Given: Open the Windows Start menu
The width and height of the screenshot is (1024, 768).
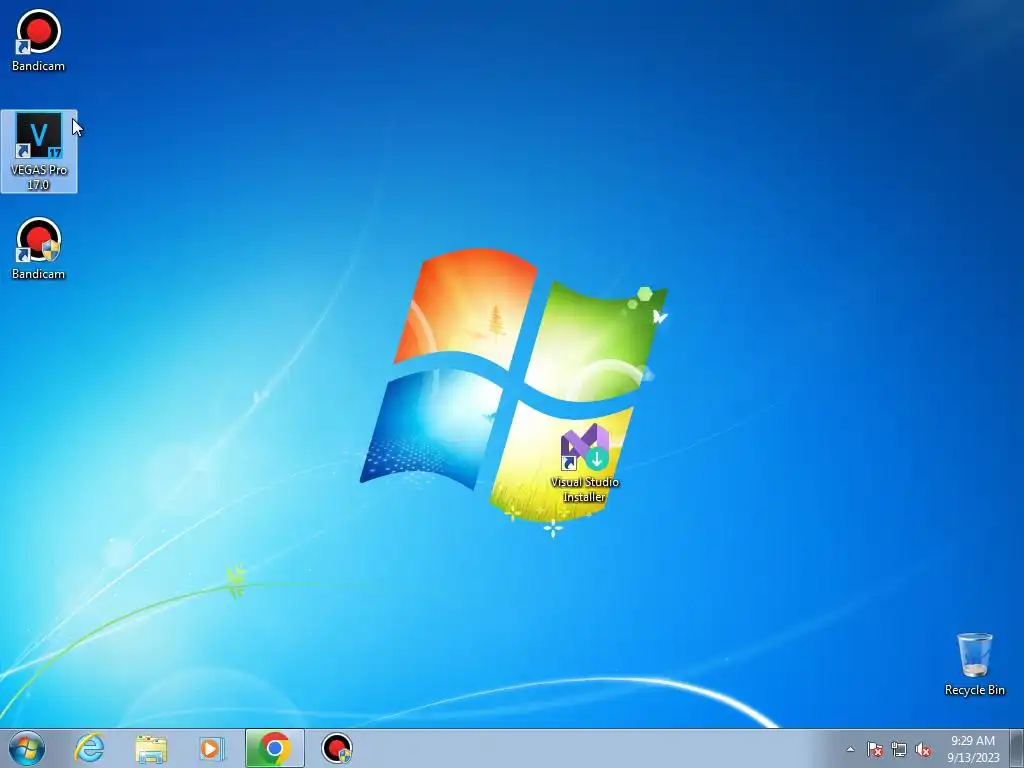Looking at the screenshot, I should [x=27, y=748].
